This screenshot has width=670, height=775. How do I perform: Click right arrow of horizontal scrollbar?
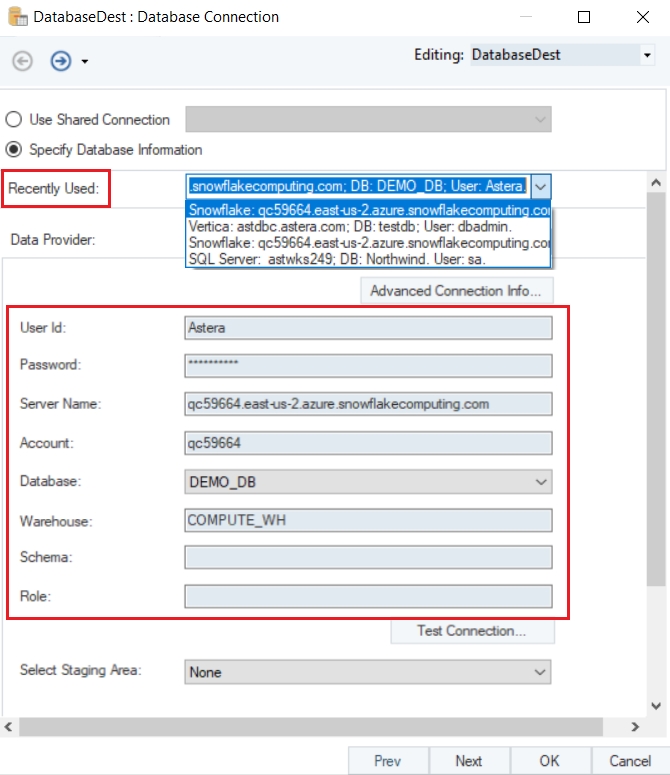point(634,727)
